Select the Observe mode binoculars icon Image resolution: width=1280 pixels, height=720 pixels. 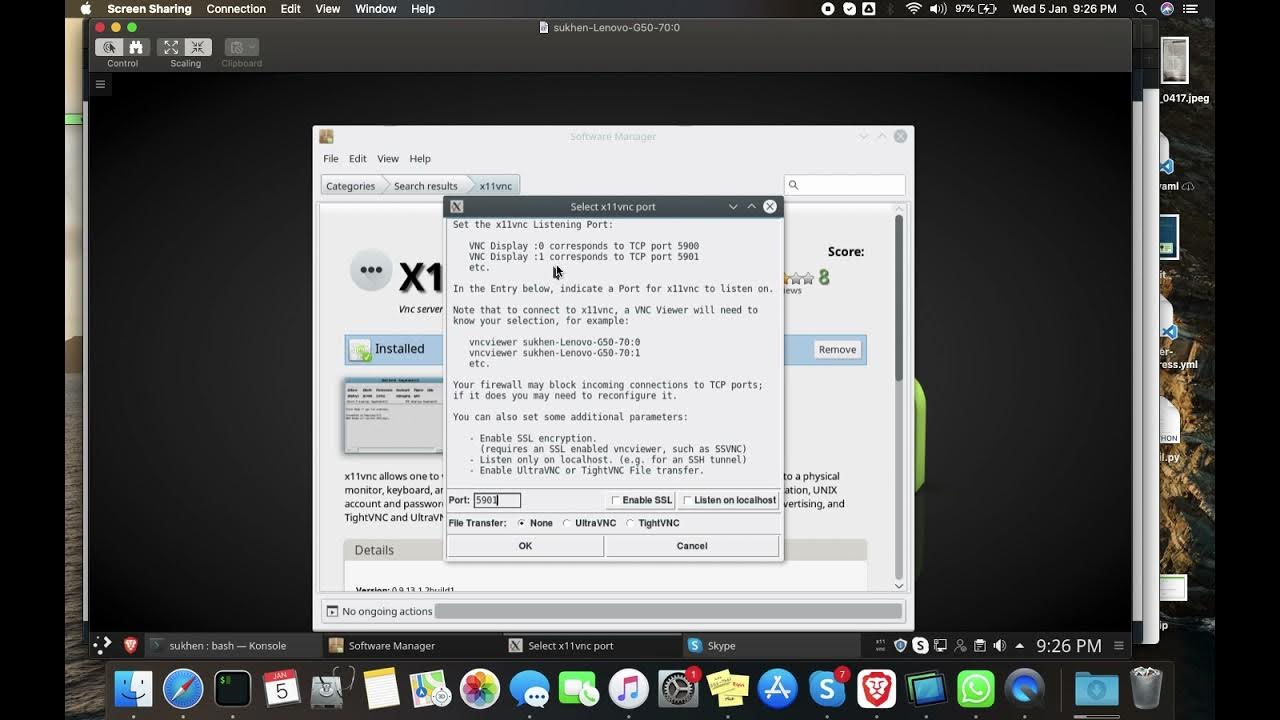click(x=136, y=47)
